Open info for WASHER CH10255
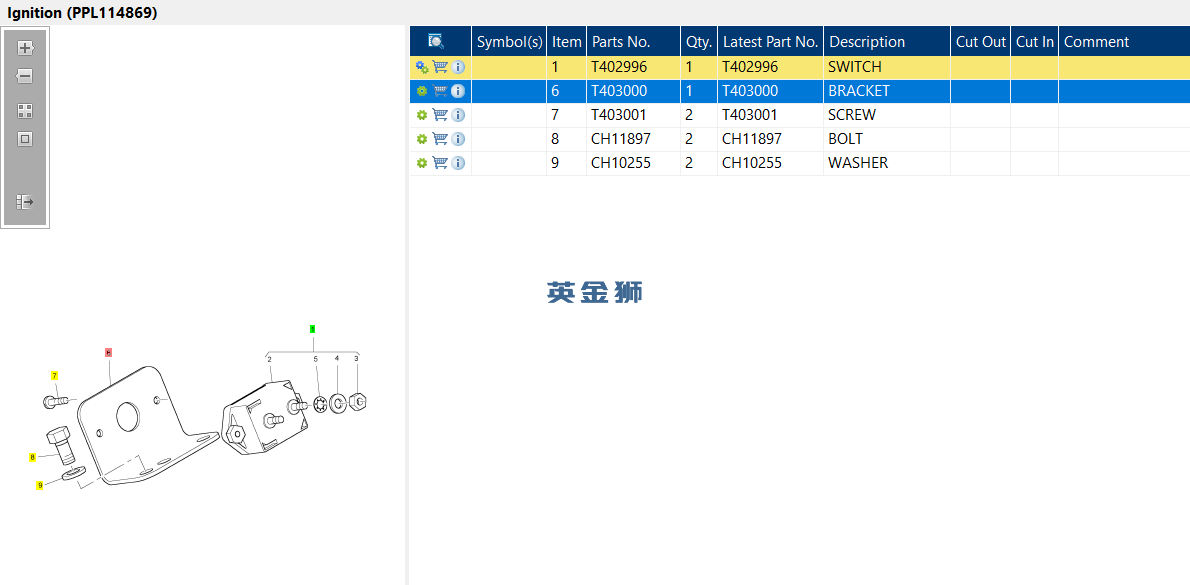Image resolution: width=1190 pixels, height=585 pixels. coord(458,163)
